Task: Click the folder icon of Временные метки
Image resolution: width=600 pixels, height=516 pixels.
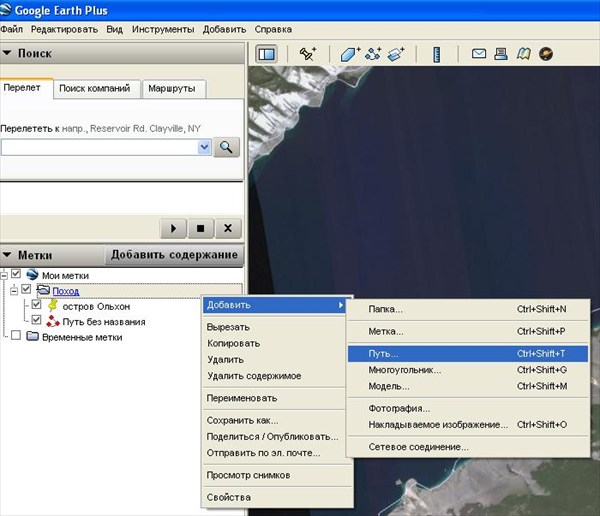Action: pos(33,336)
